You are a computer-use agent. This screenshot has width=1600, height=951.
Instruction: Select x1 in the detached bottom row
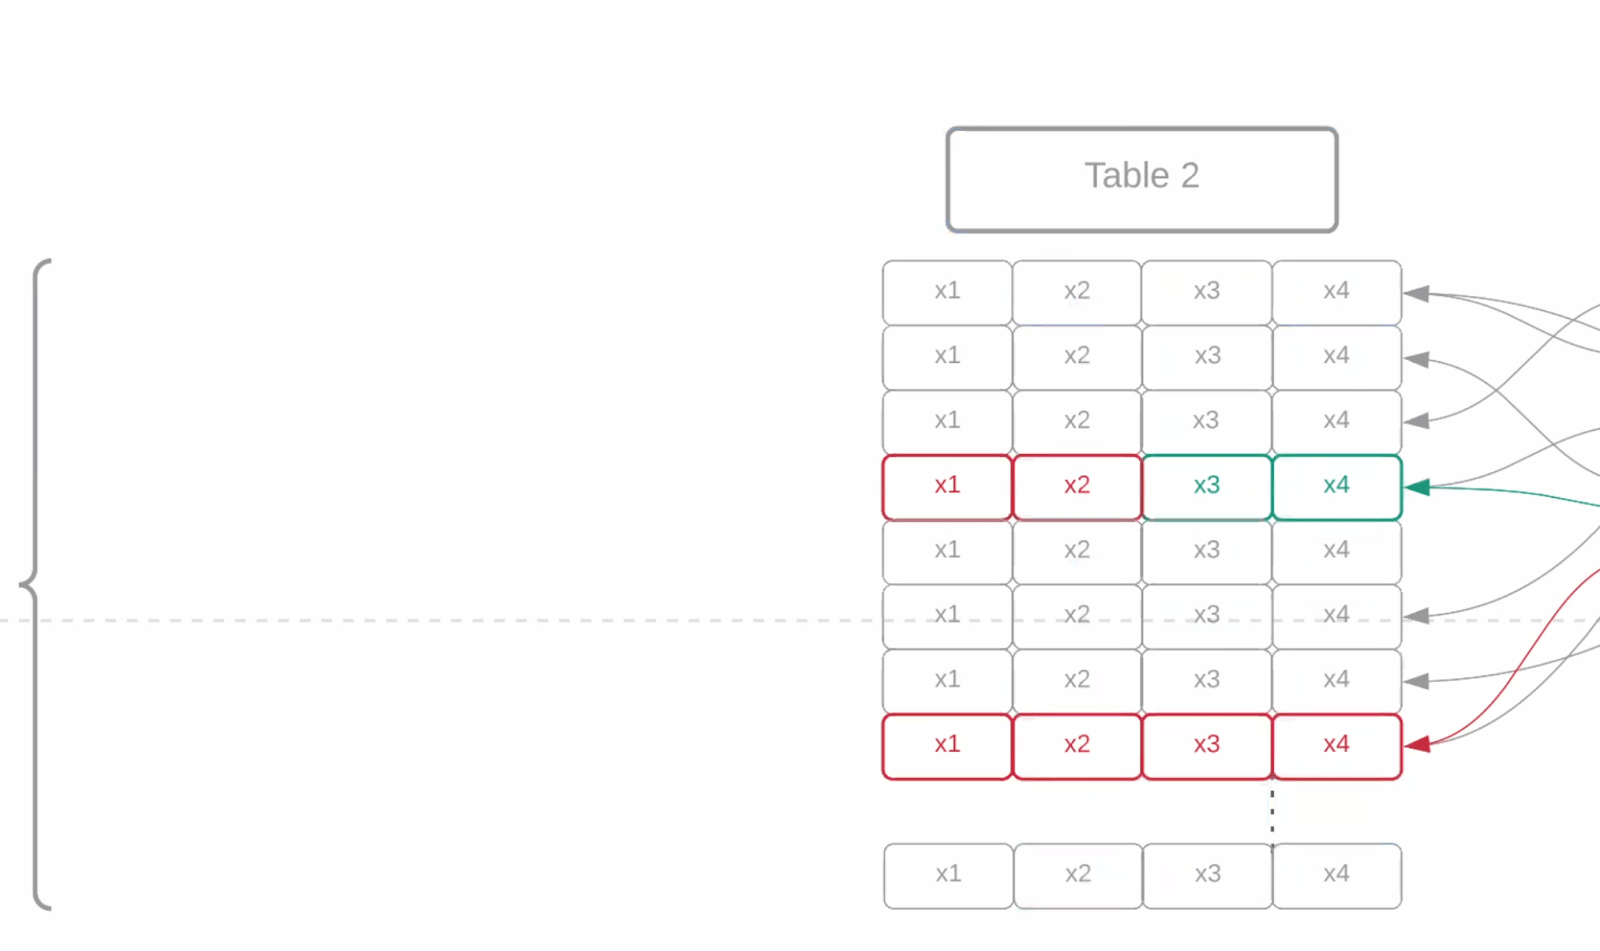(948, 876)
